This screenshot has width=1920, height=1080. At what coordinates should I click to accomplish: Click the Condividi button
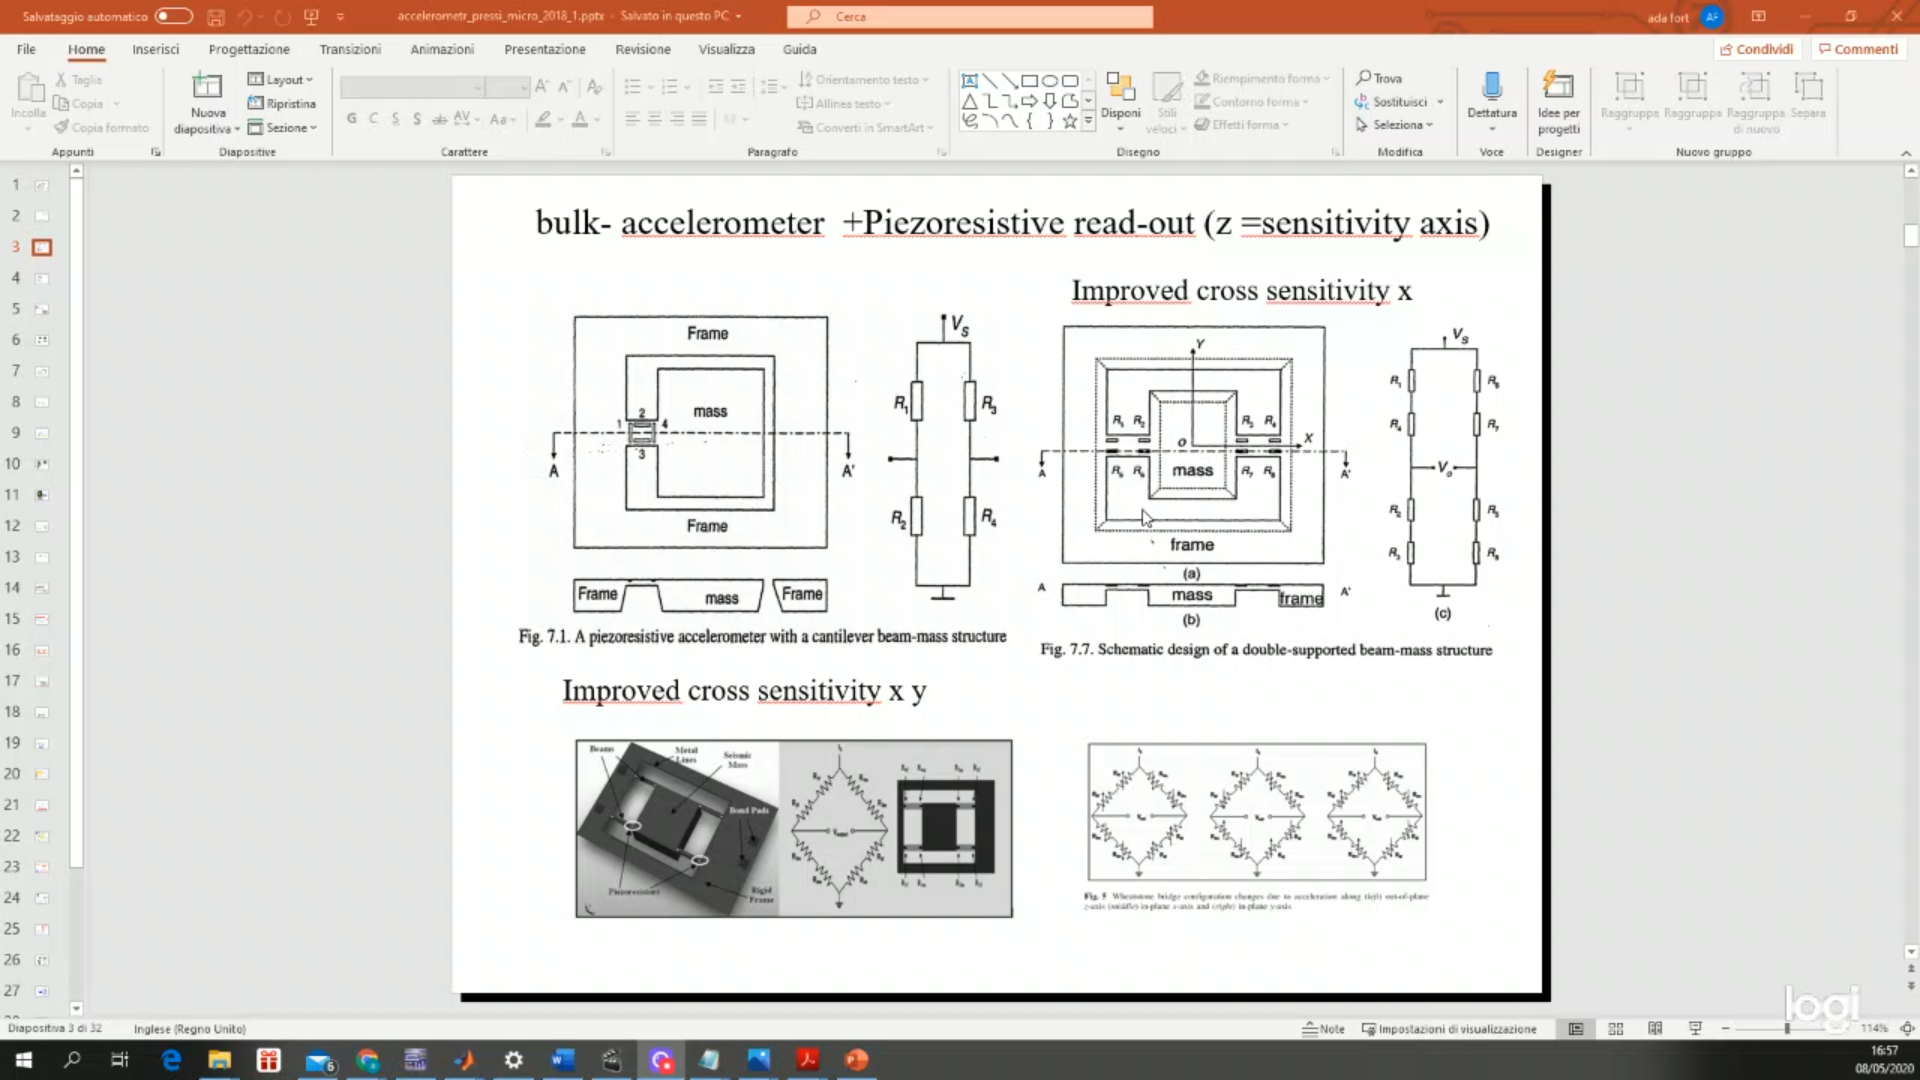(x=1756, y=49)
